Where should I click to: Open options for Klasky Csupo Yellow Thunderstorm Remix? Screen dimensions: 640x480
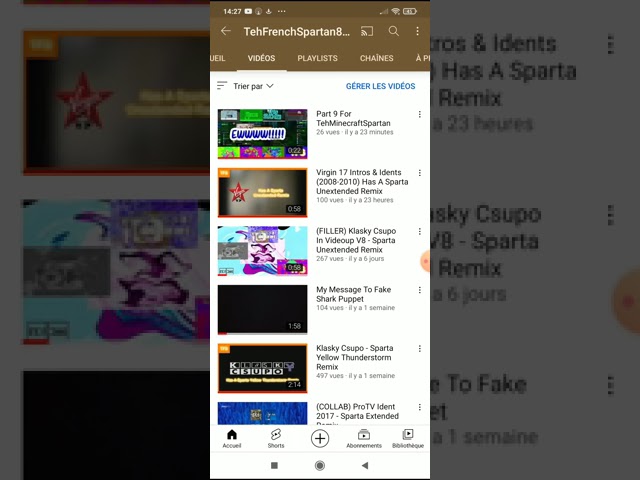420,349
